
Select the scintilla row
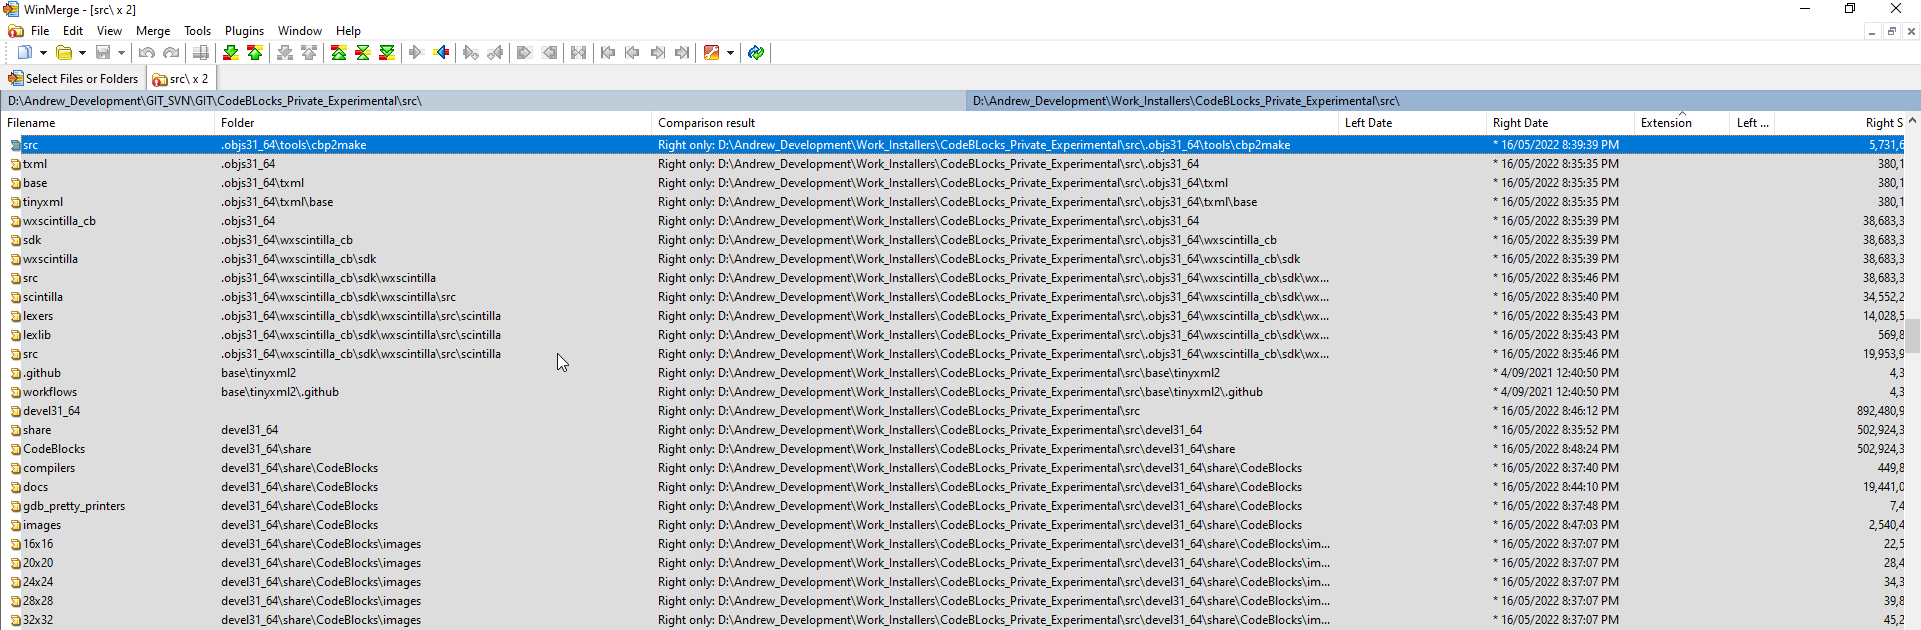pyautogui.click(x=954, y=297)
